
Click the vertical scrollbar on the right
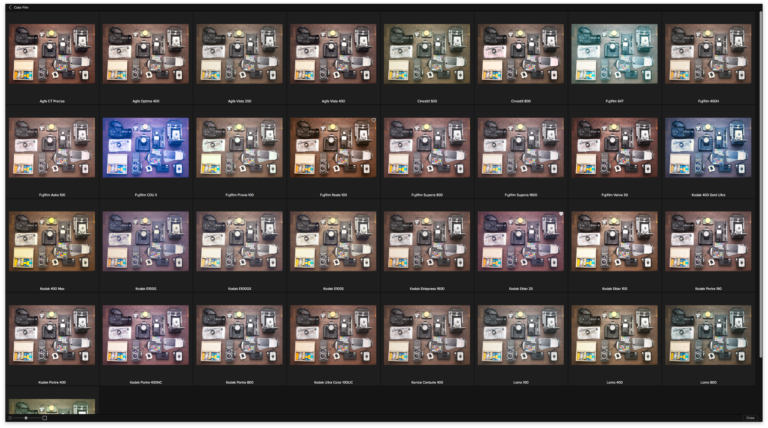tap(761, 186)
